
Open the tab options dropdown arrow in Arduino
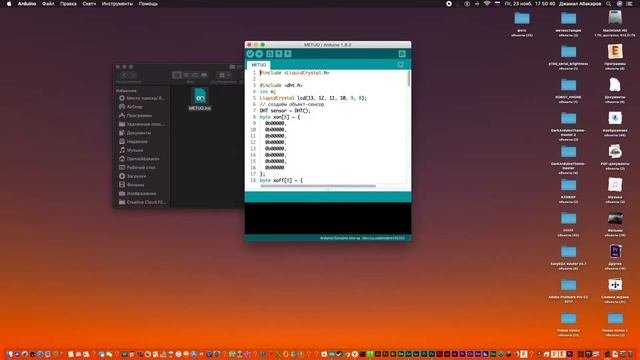400,64
